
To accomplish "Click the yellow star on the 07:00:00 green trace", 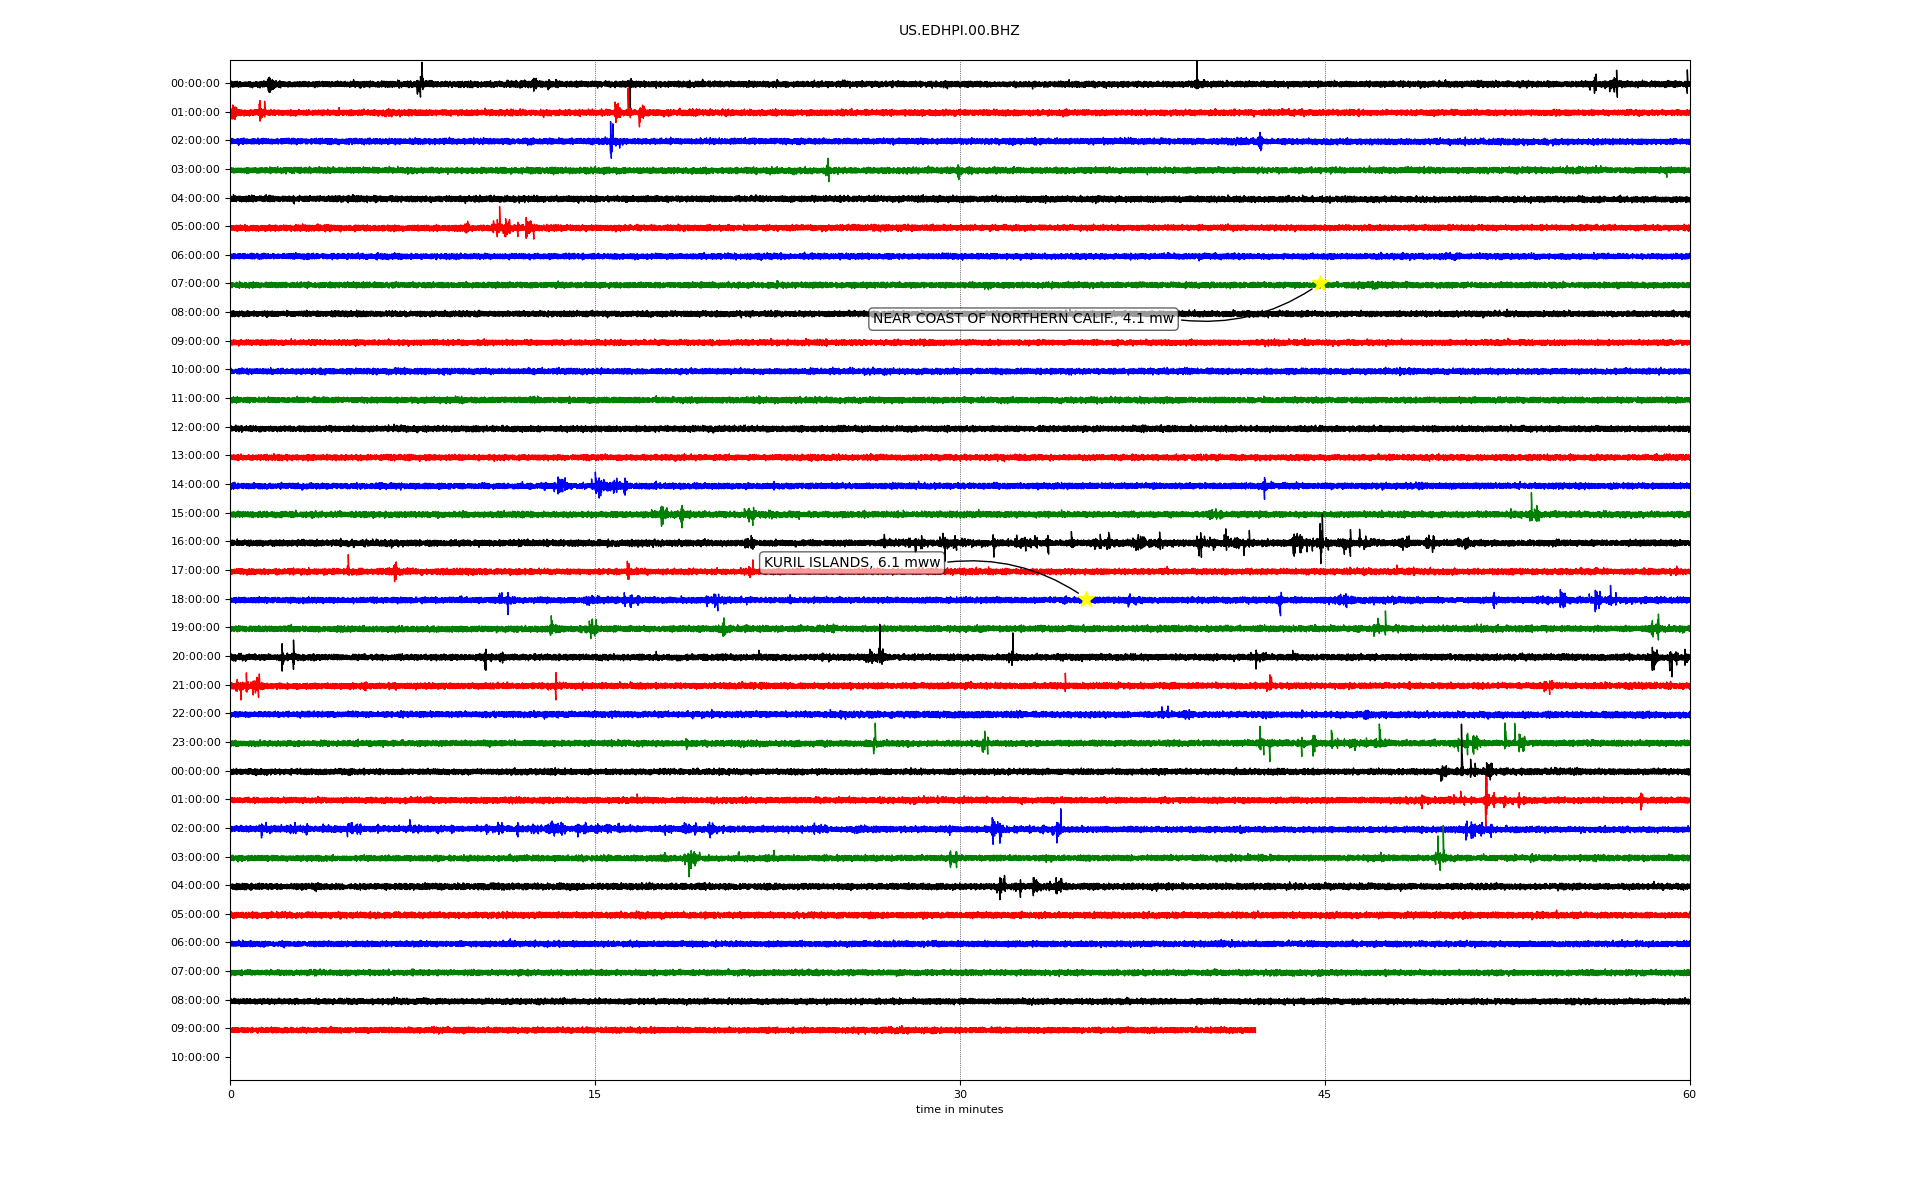I will click(1320, 283).
